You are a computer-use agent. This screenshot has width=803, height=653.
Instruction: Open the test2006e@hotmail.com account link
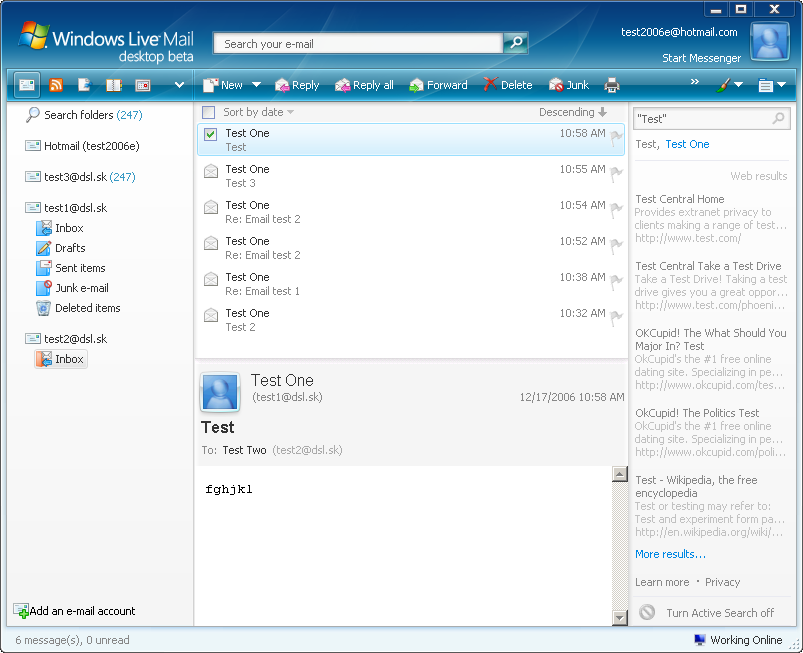tap(679, 32)
